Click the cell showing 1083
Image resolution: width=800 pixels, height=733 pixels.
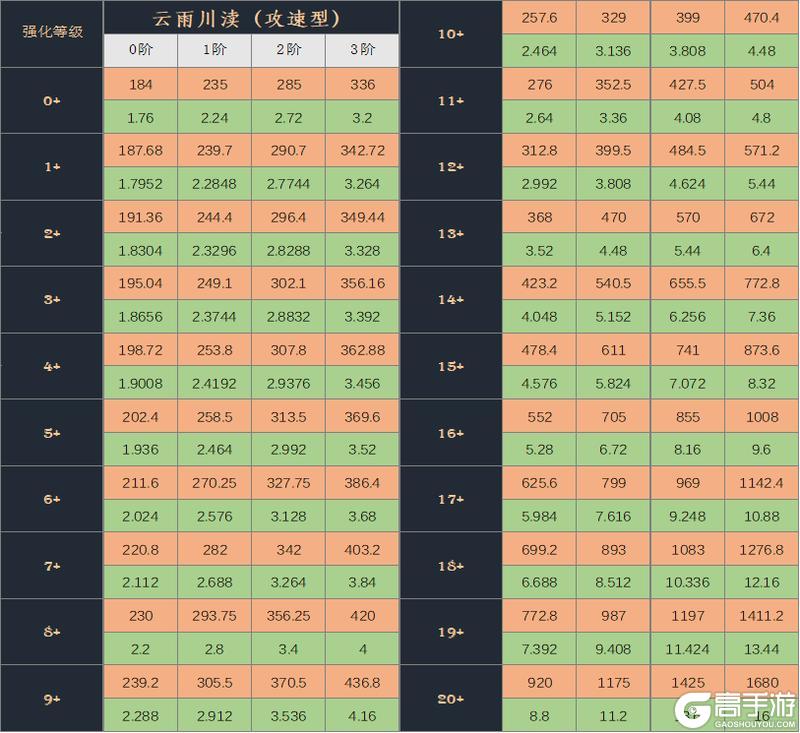pyautogui.click(x=687, y=550)
